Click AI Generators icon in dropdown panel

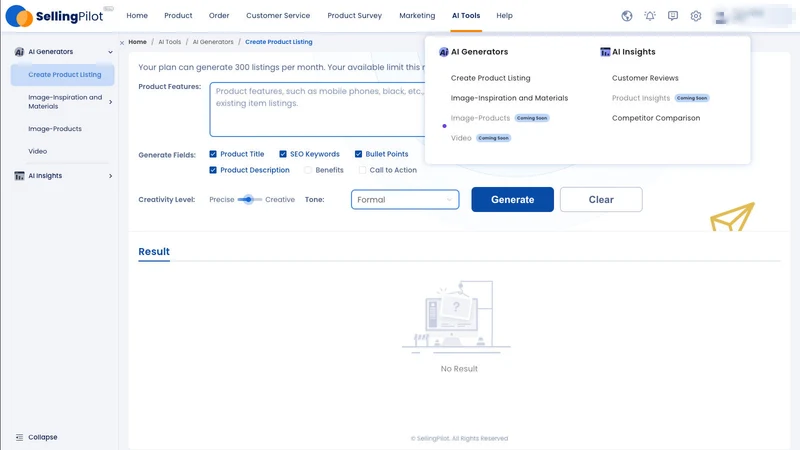pyautogui.click(x=443, y=52)
